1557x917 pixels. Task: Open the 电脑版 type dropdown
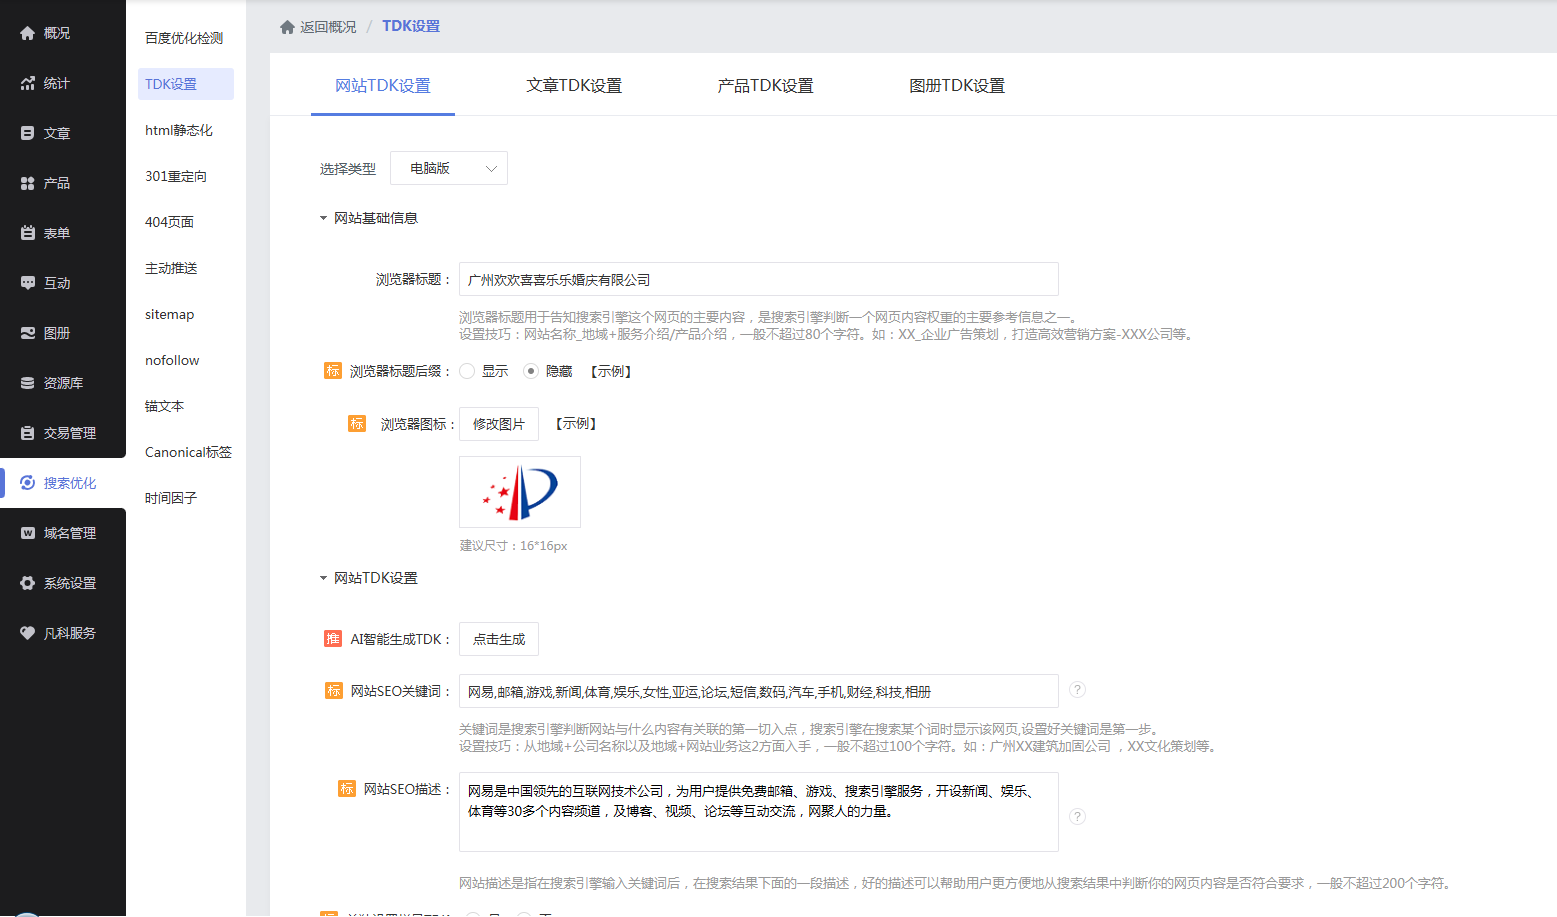(x=449, y=168)
